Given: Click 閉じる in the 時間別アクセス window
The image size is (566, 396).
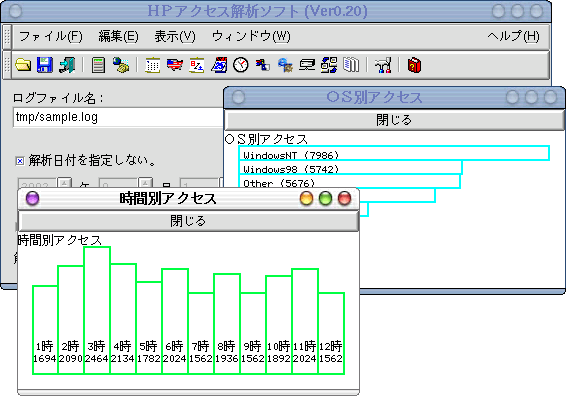Looking at the screenshot, I should pos(188,221).
